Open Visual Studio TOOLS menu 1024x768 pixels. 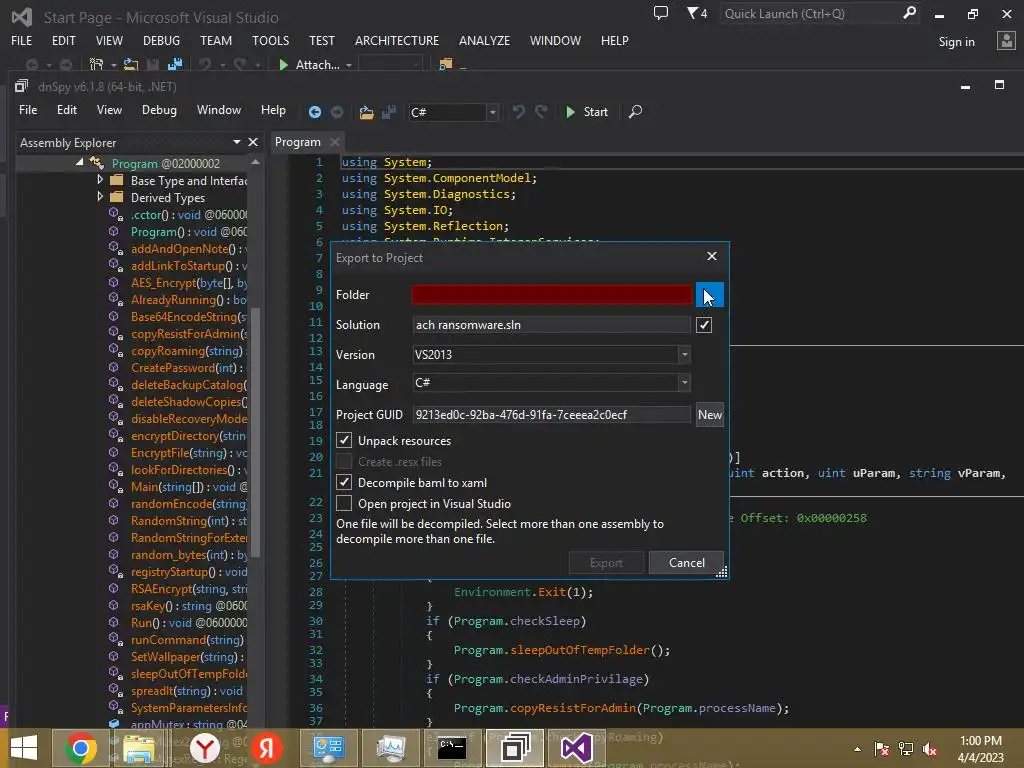[x=270, y=40]
